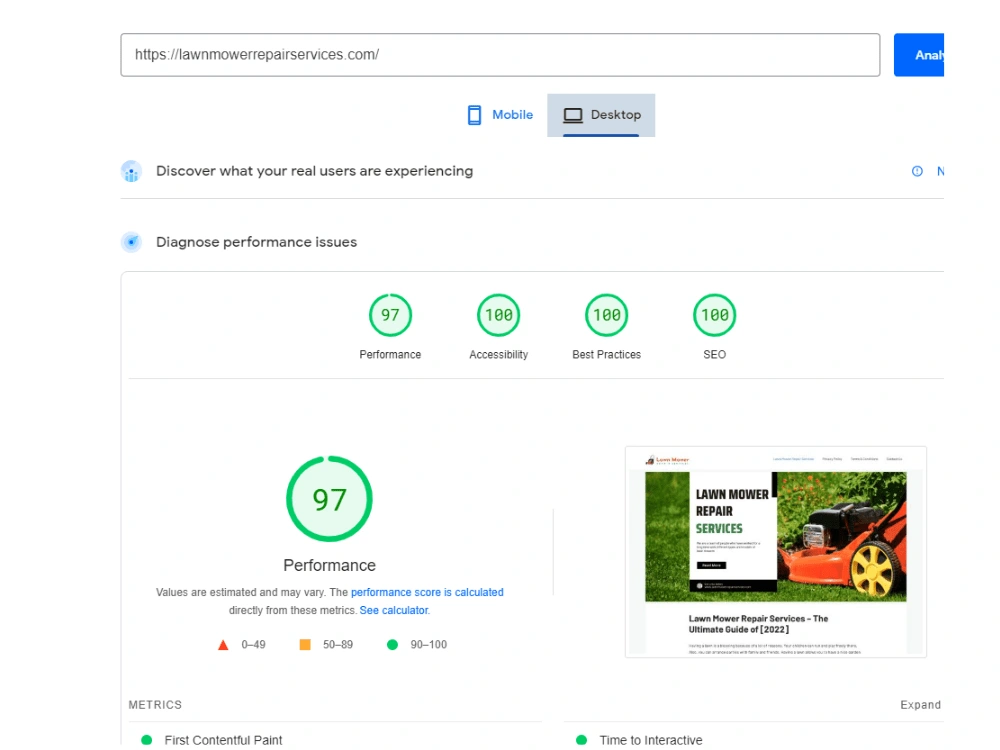Select the 100 Best Practices score gauge
The width and height of the screenshot is (1000, 750).
pyautogui.click(x=606, y=314)
